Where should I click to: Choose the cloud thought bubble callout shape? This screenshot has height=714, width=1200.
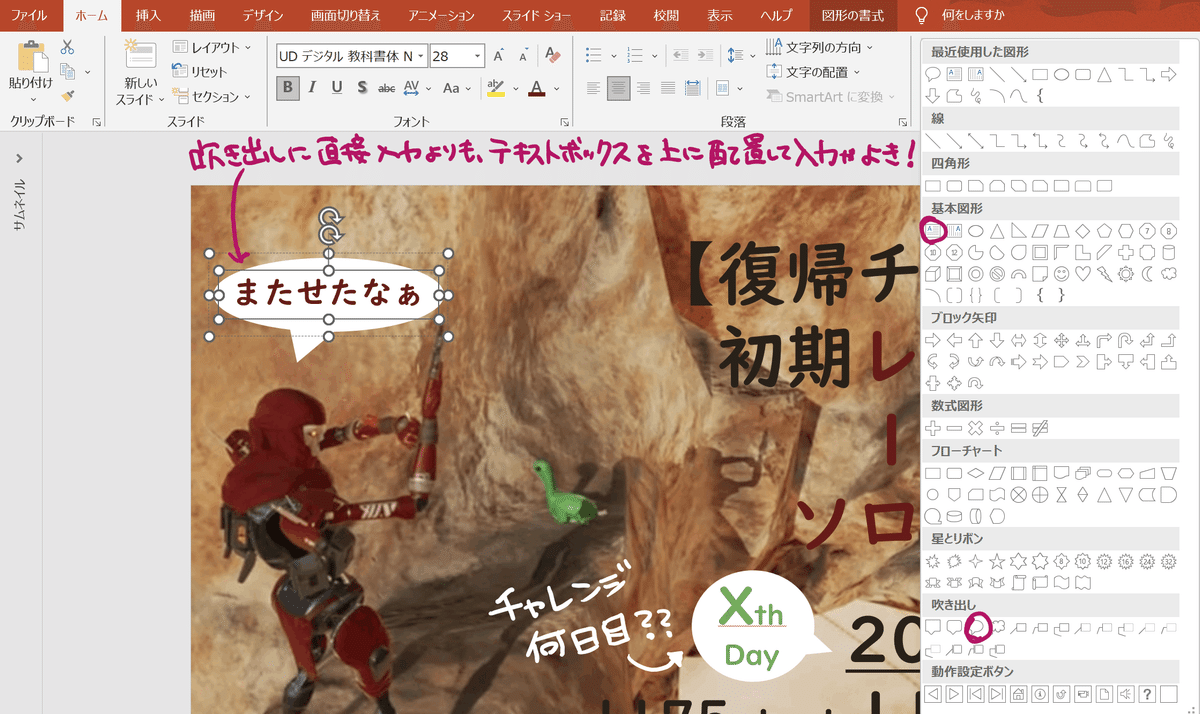997,627
